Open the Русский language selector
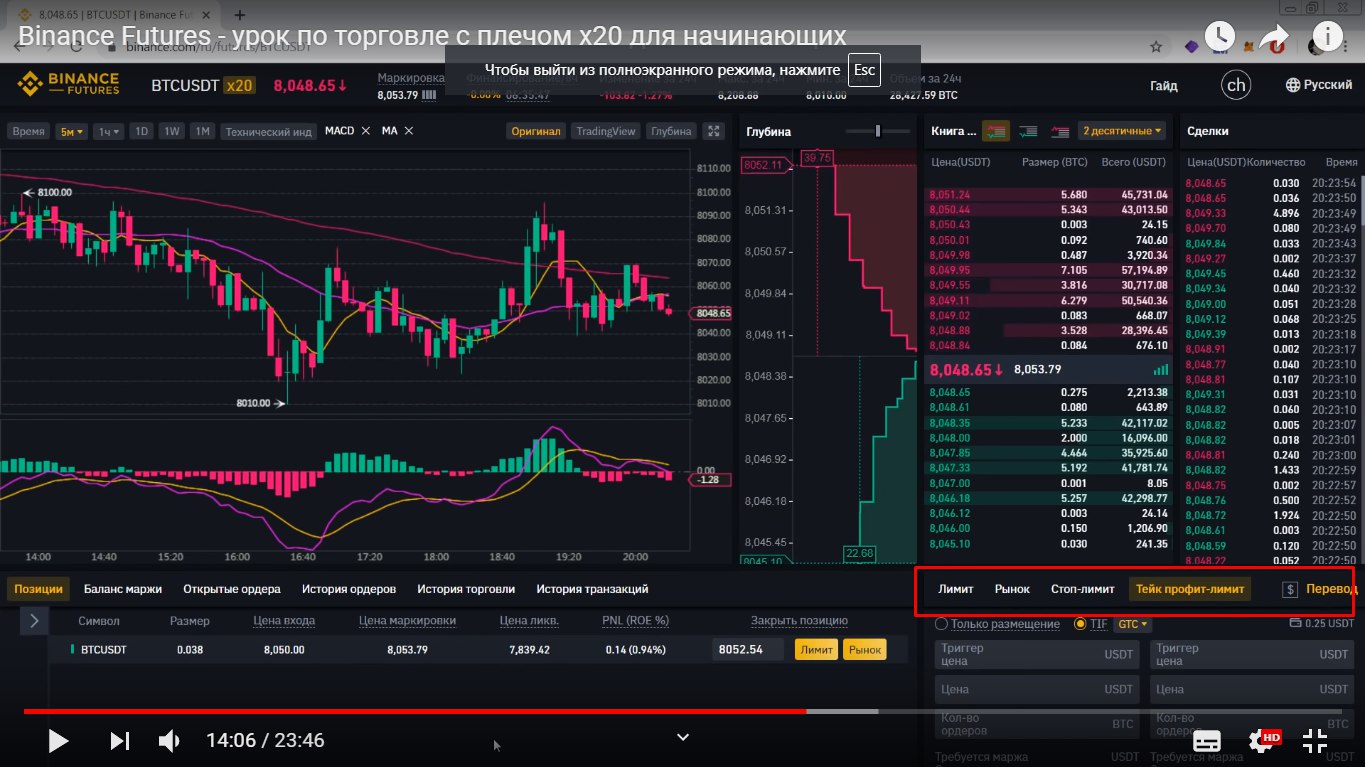Image resolution: width=1365 pixels, height=767 pixels. 1319,85
